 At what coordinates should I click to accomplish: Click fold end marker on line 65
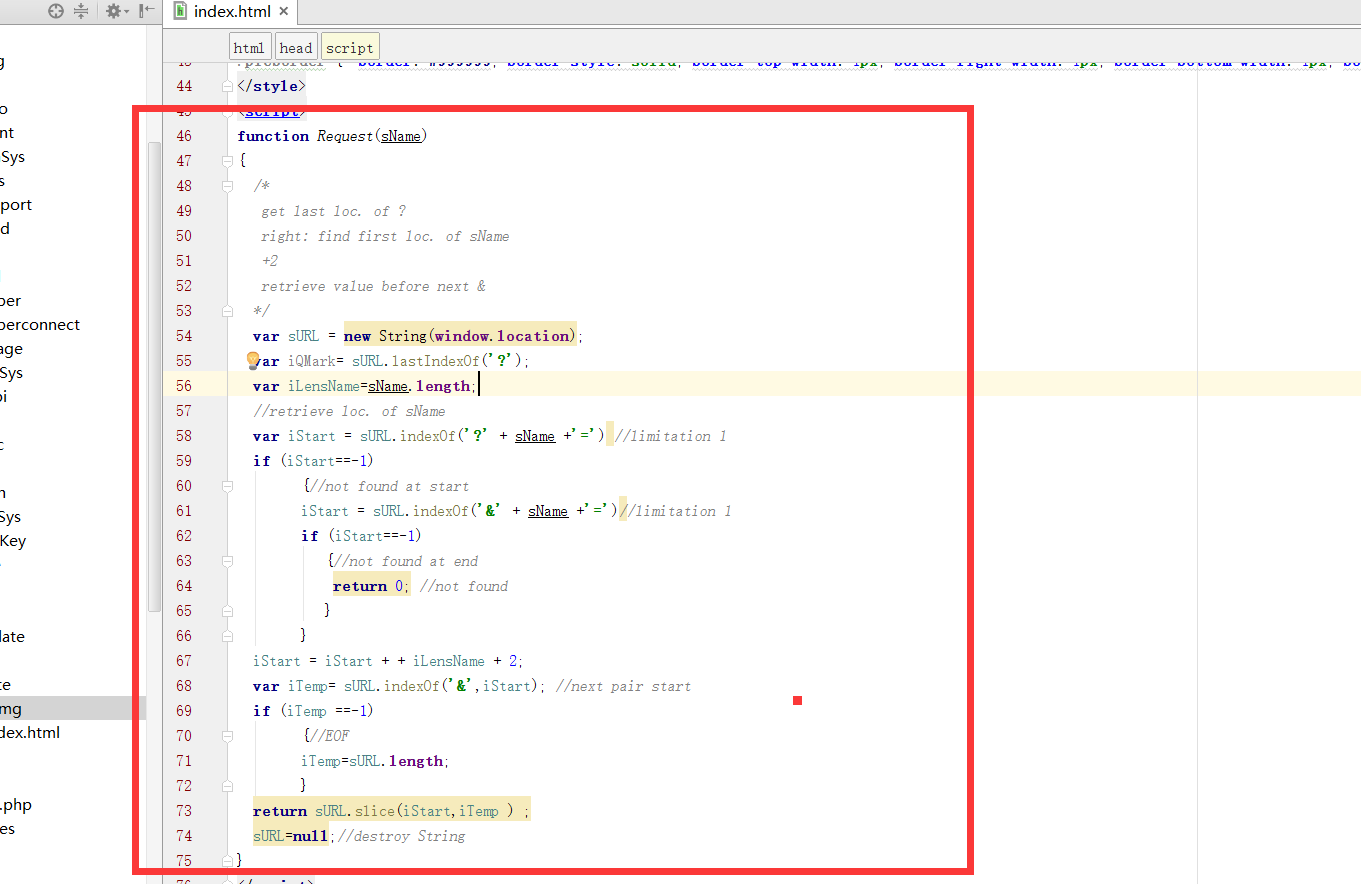coord(228,611)
